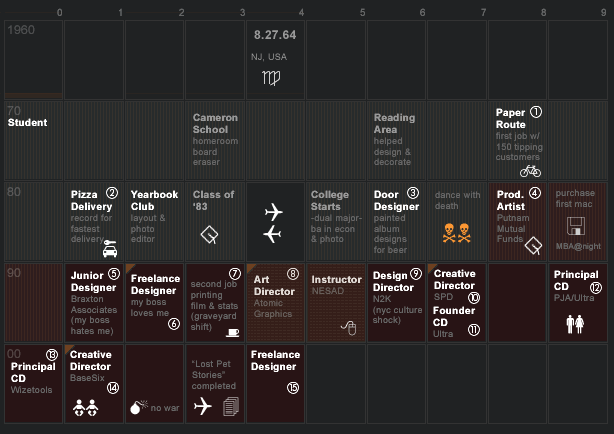Open the Design Director N2K cell

click(x=396, y=303)
